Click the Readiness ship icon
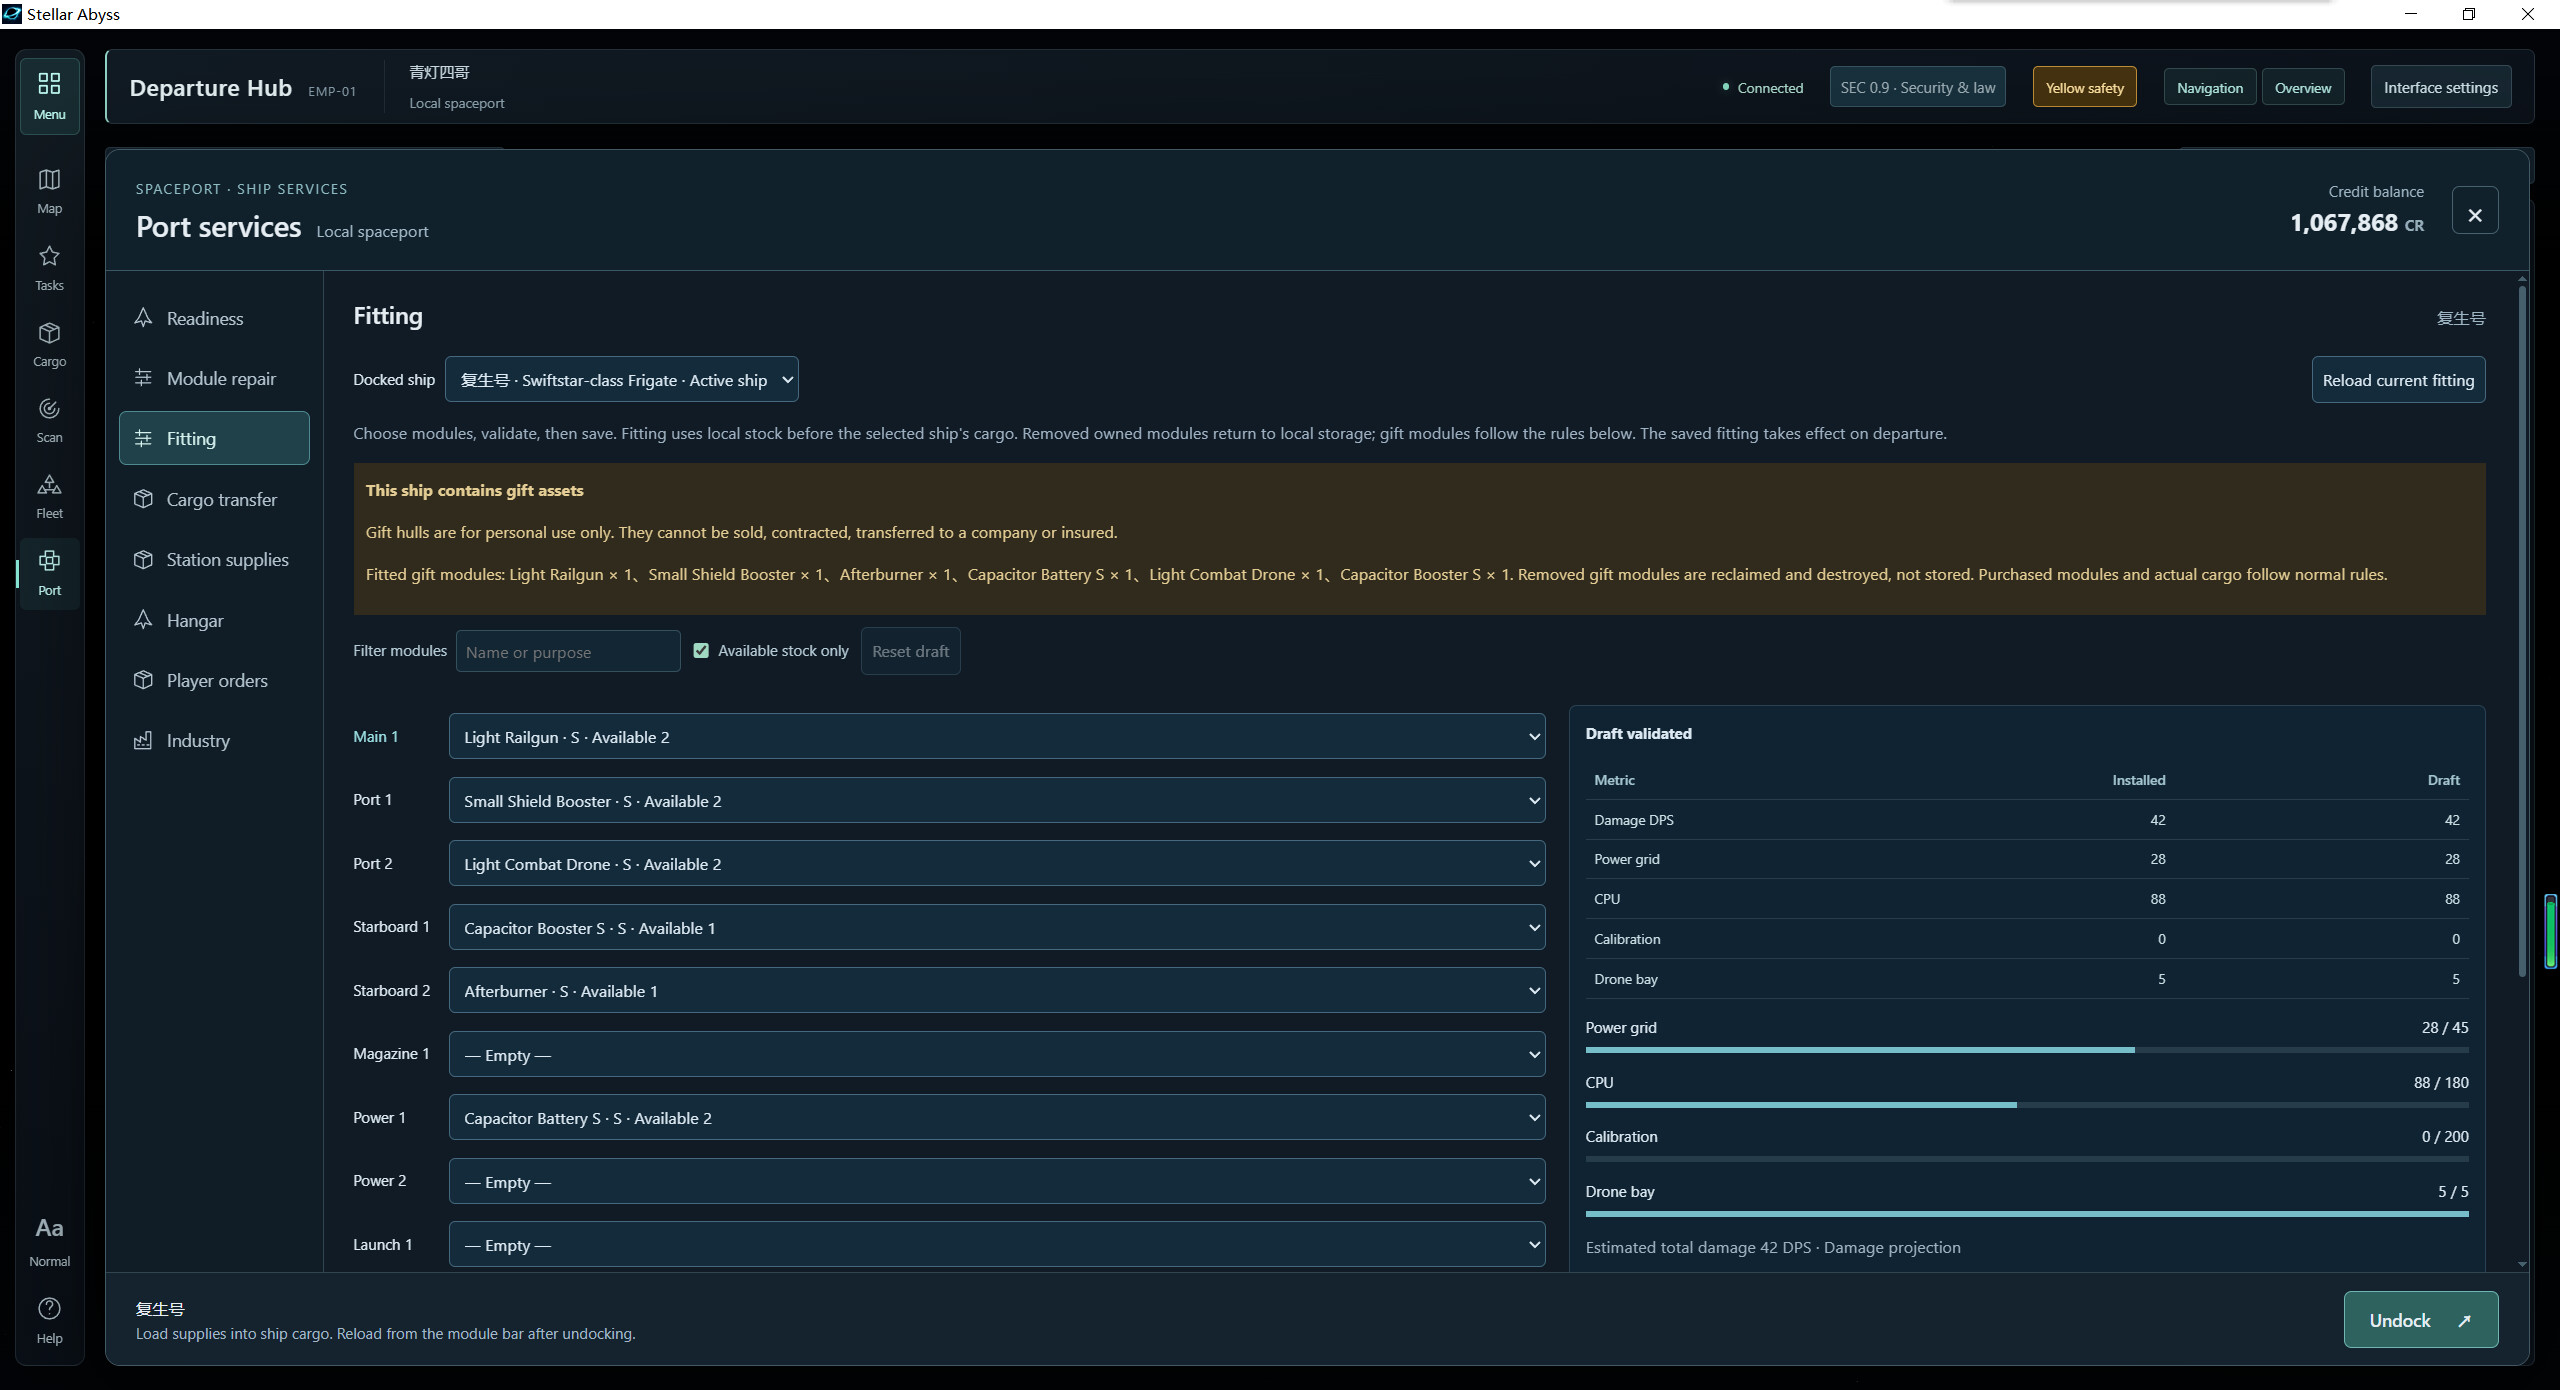The image size is (2560, 1390). pos(143,318)
